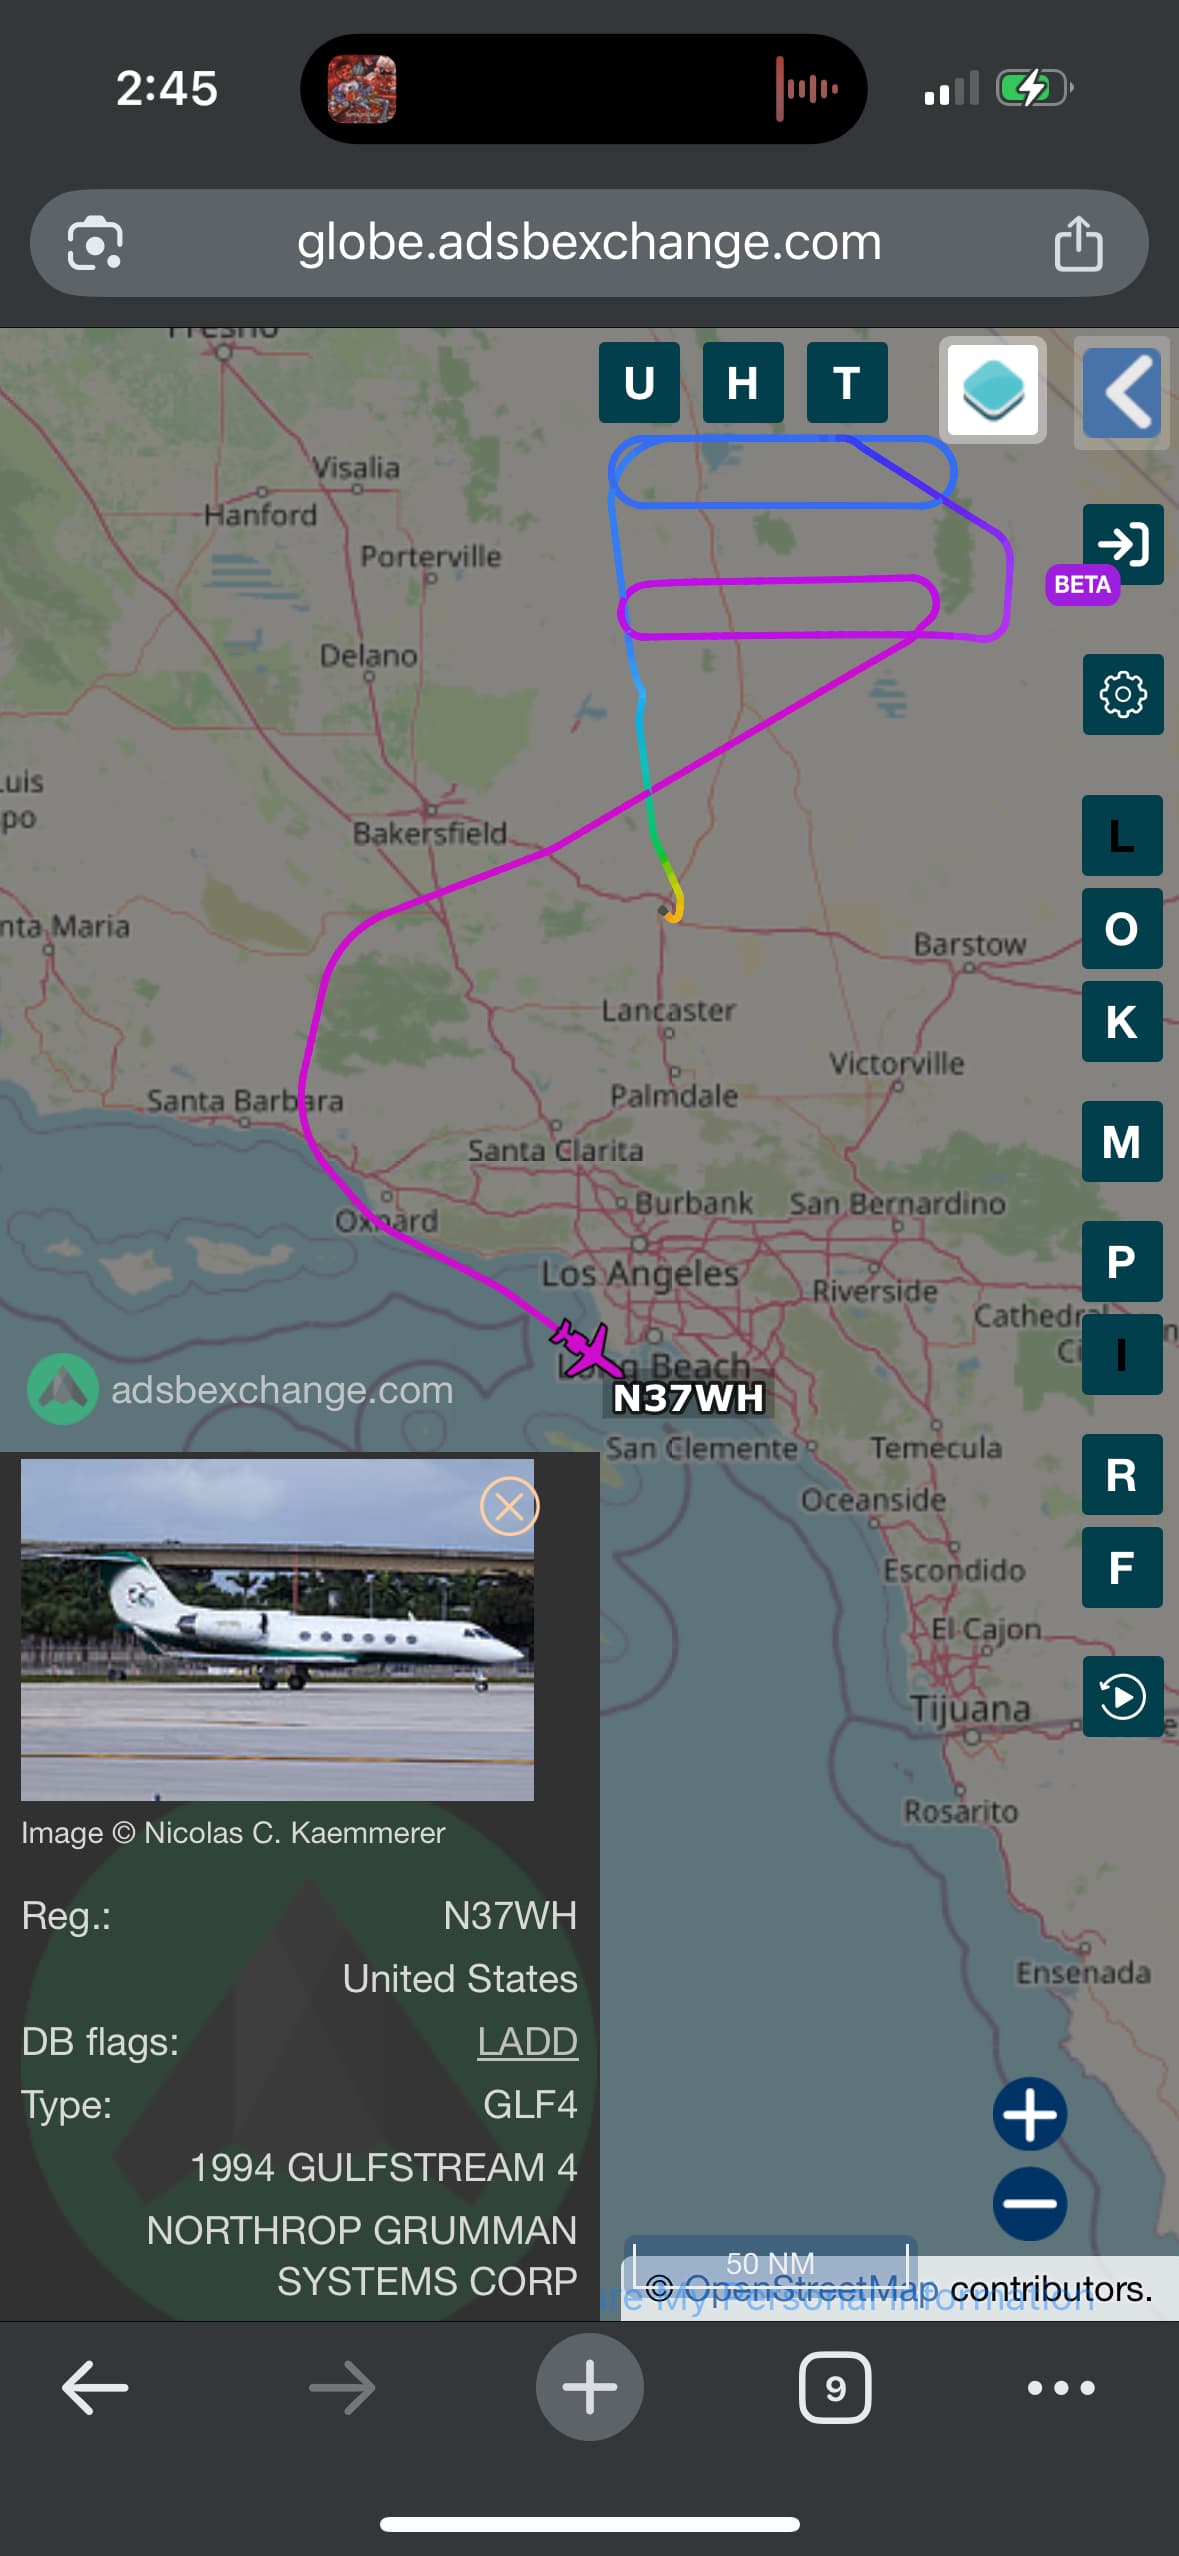This screenshot has width=1179, height=2556.
Task: Click the K button in the sidebar
Action: [x=1122, y=1021]
